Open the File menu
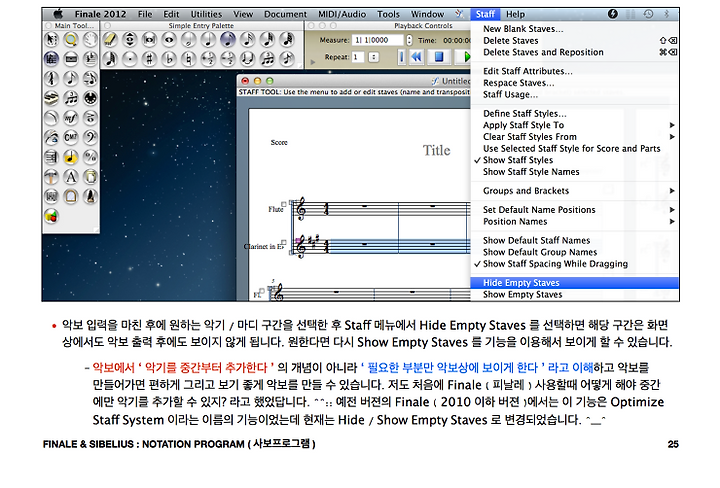Screen dimensions: 720x488 (x=145, y=14)
